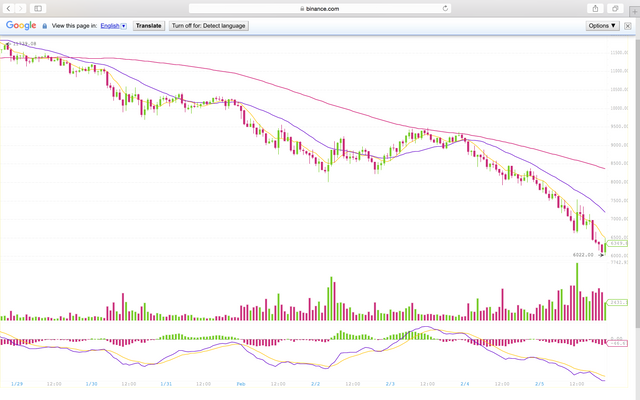The image size is (640, 400).
Task: Show the Safari sidebar
Action: point(38,8)
